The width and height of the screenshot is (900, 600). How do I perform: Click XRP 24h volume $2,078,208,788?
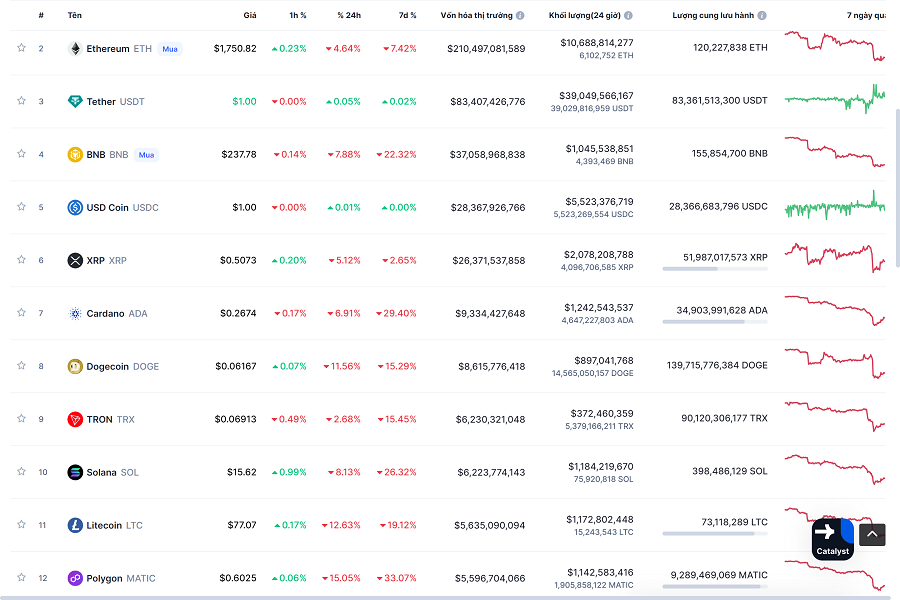coord(598,254)
